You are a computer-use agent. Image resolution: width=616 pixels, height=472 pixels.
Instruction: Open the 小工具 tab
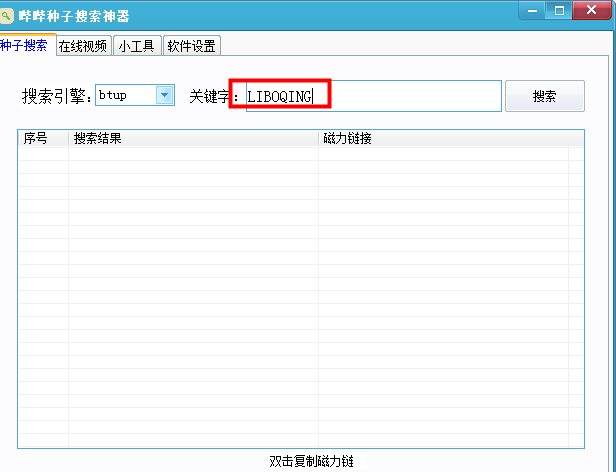pos(137,46)
